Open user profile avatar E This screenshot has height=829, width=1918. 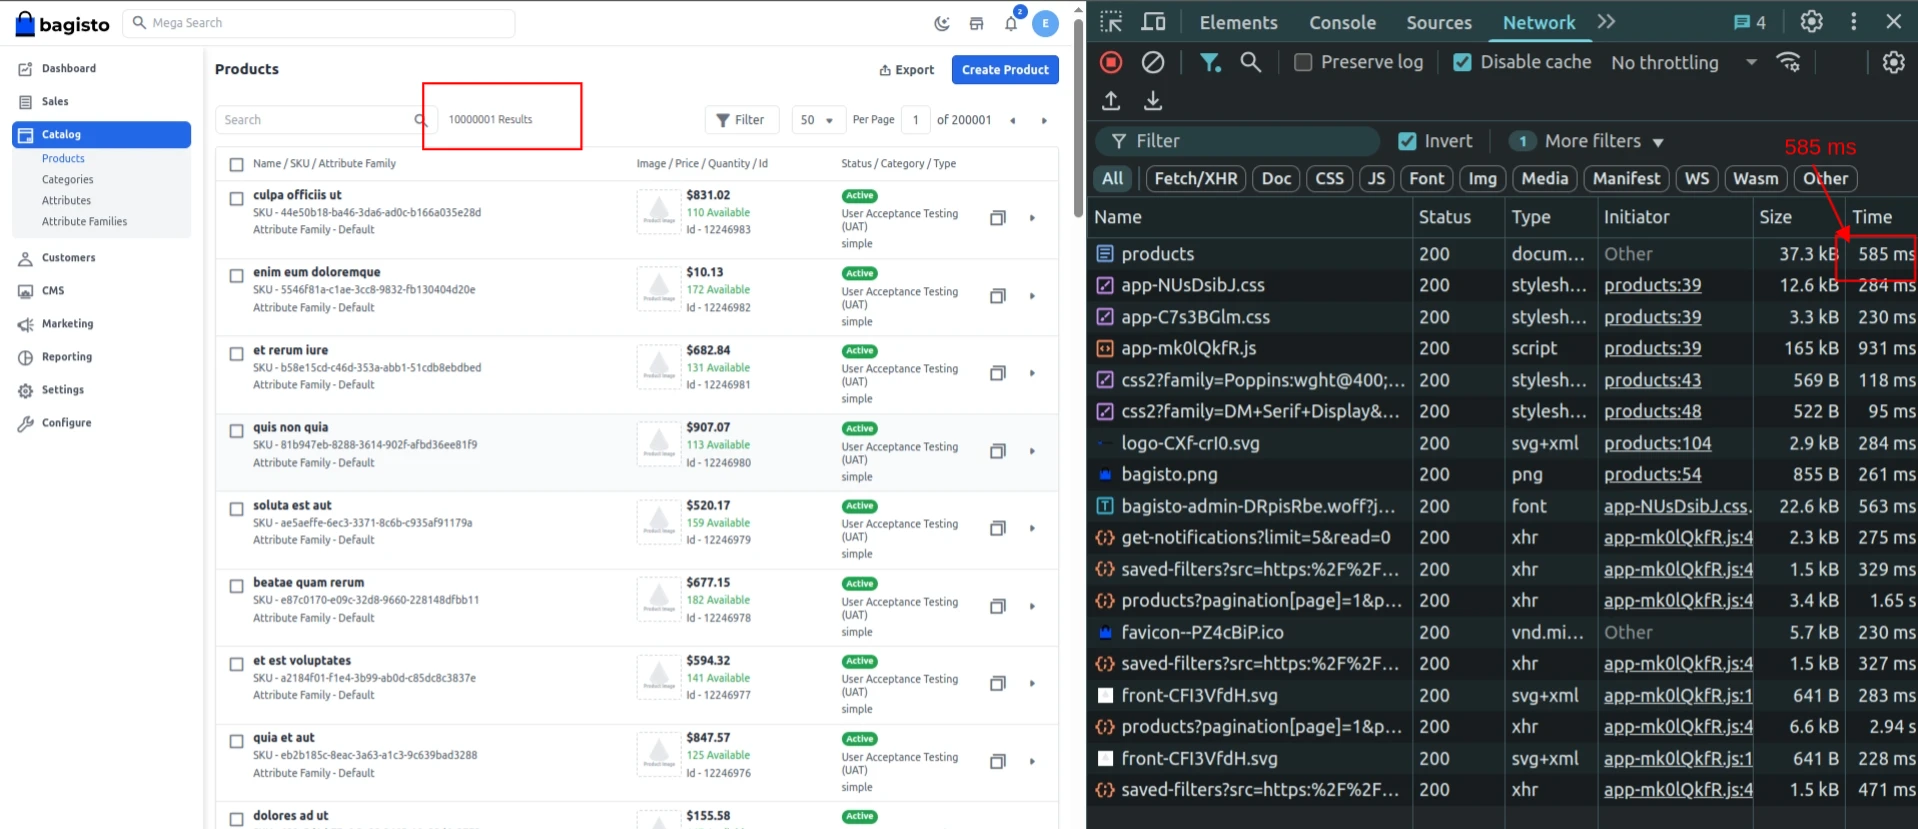(1045, 23)
